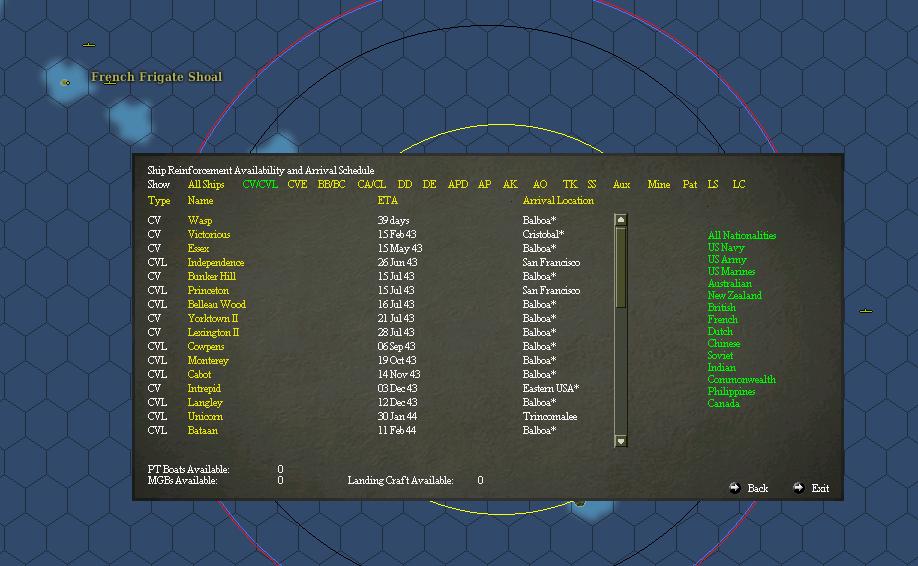Screen dimensions: 918x566
Task: Select Canada nationality filter
Action: coord(724,403)
